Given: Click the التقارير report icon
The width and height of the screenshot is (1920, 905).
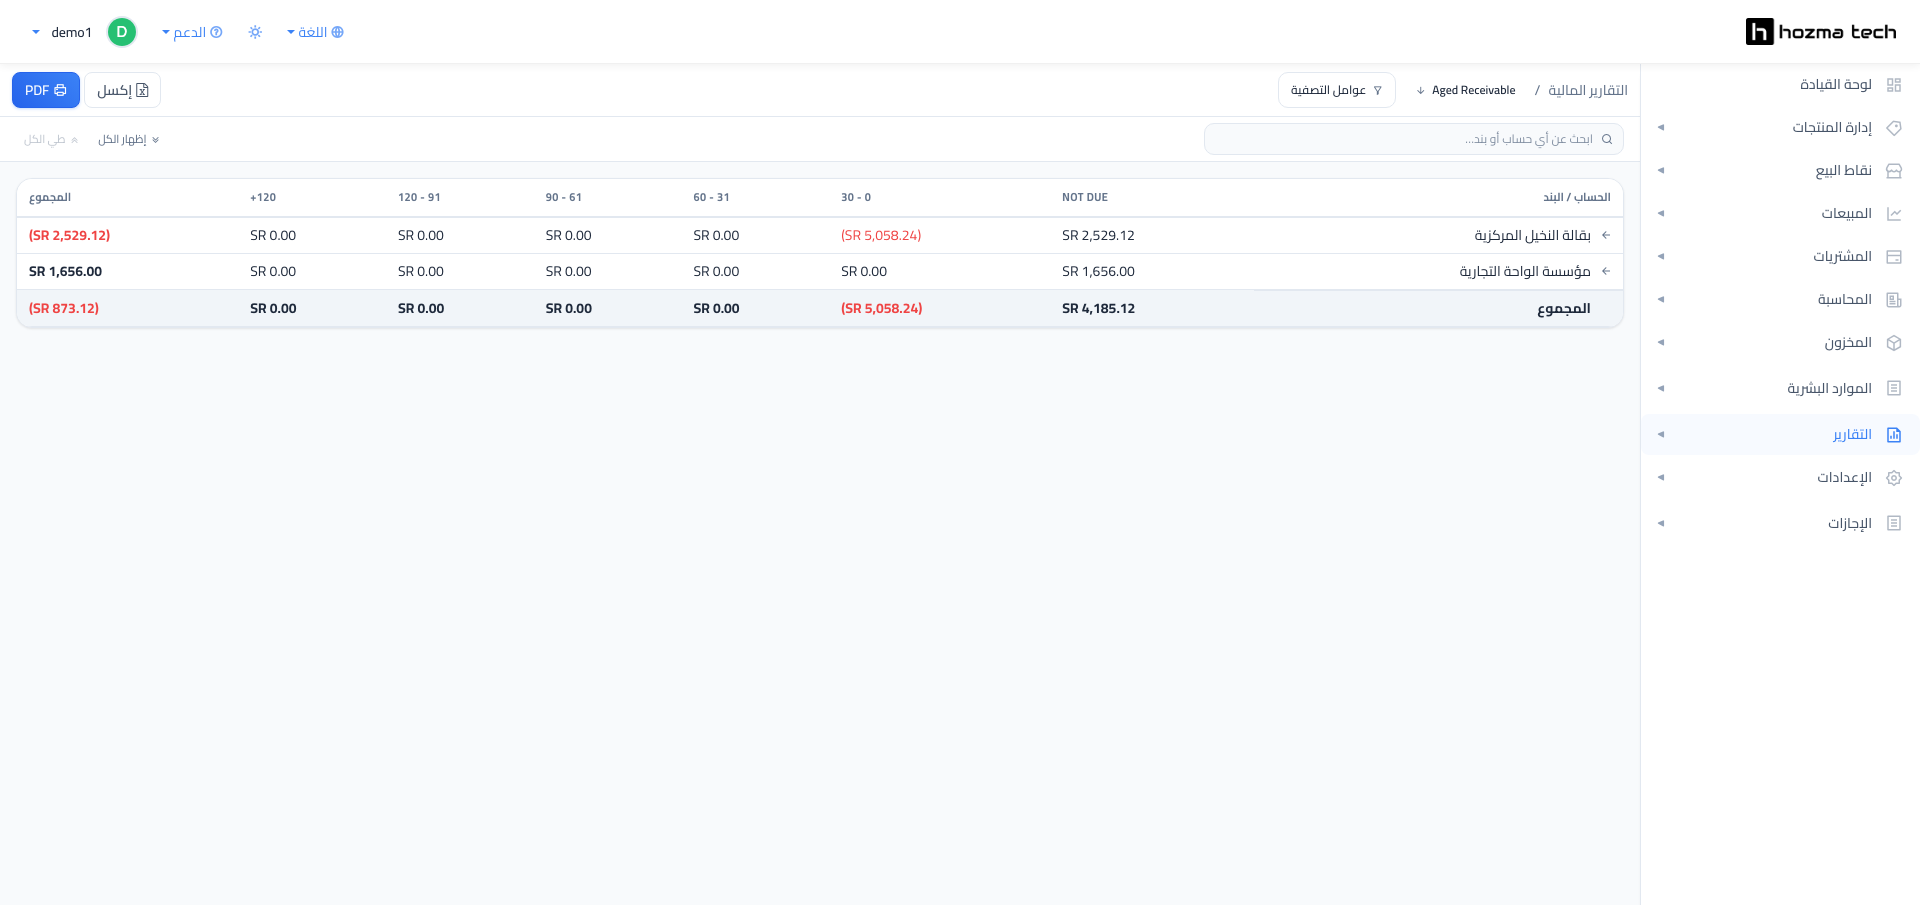Looking at the screenshot, I should tap(1893, 435).
